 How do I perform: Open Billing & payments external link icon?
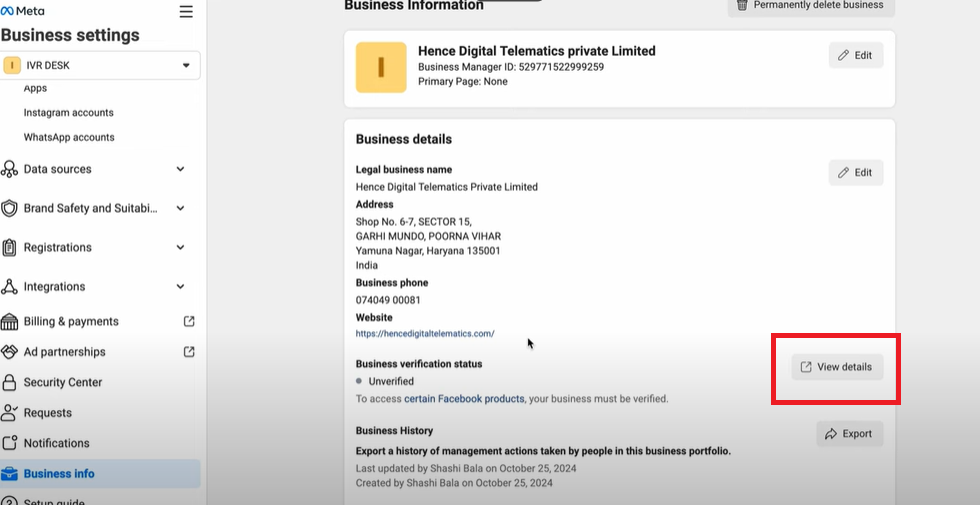pyautogui.click(x=189, y=321)
